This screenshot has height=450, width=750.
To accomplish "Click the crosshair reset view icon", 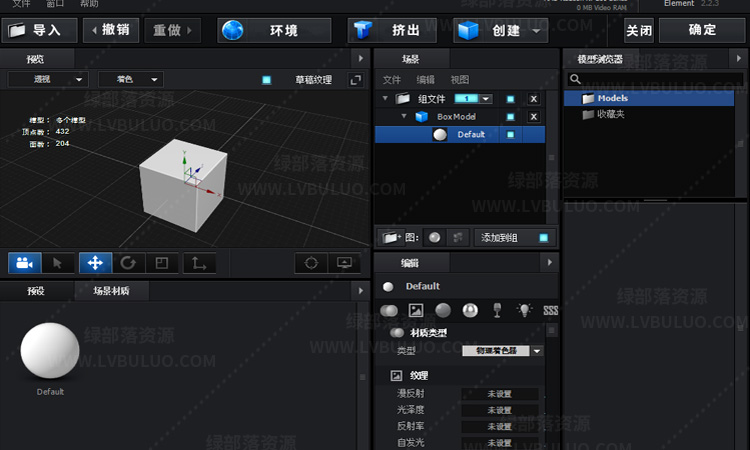I will 311,262.
